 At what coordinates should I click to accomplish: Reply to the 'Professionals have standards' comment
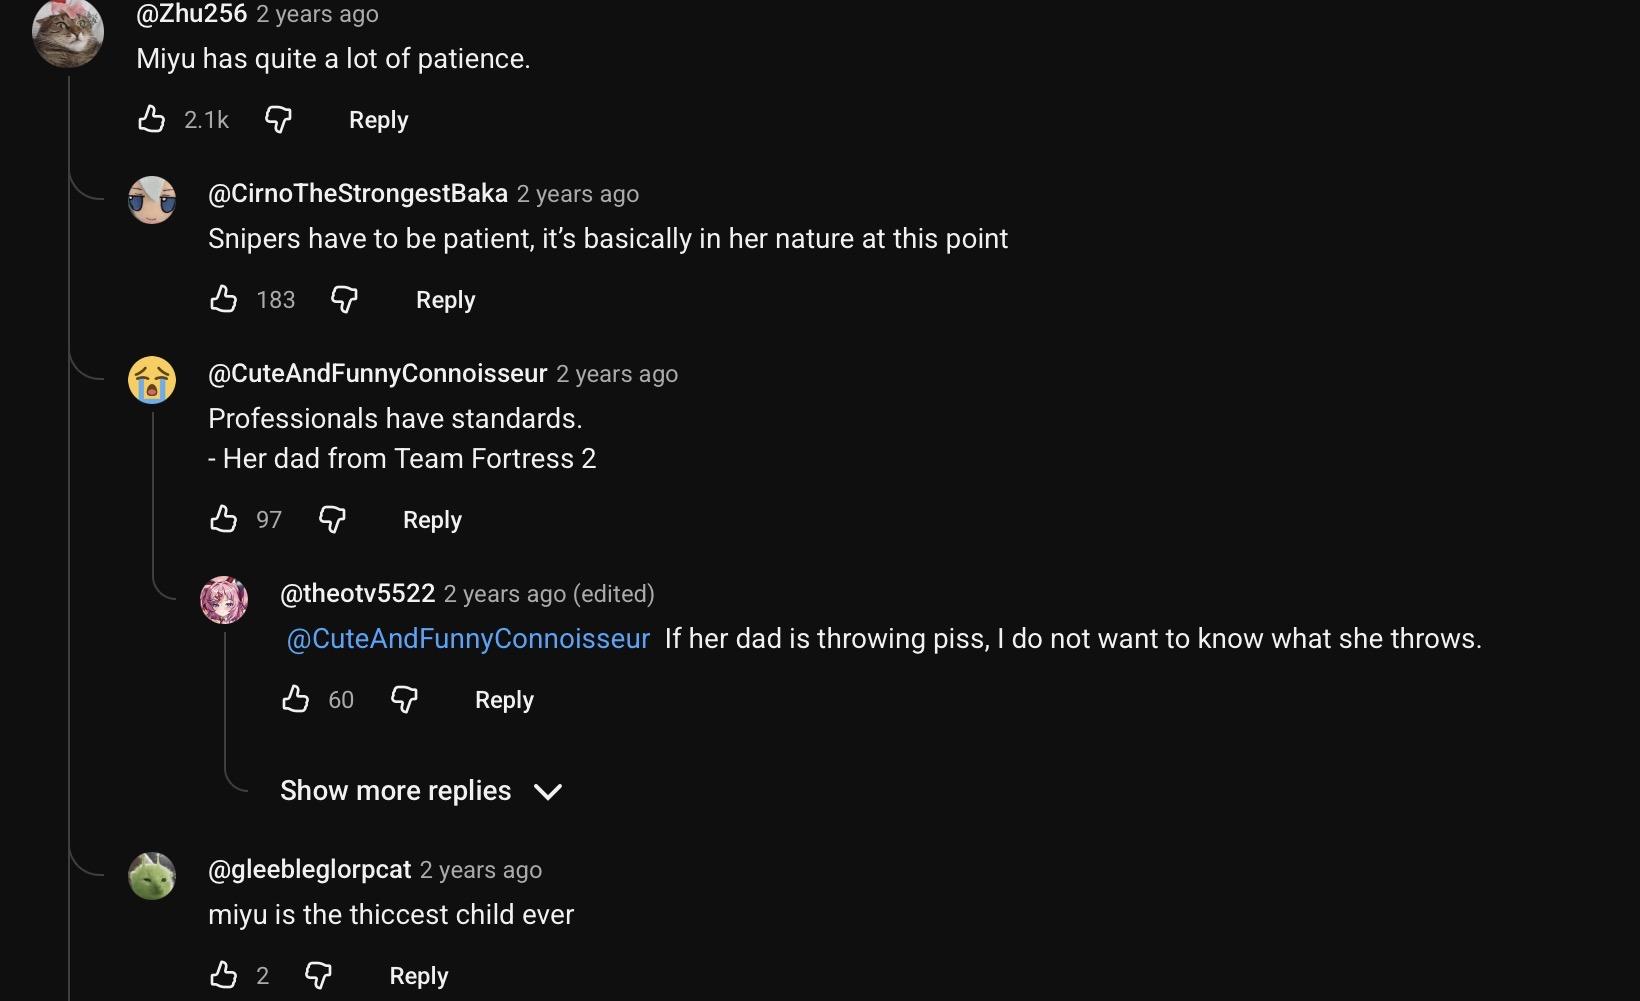(x=432, y=520)
